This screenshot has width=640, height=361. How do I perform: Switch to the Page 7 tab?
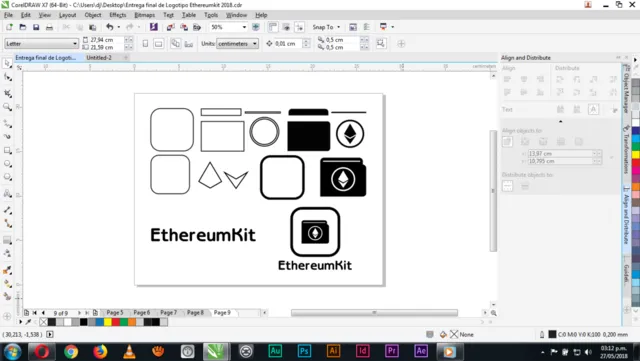pyautogui.click(x=169, y=312)
